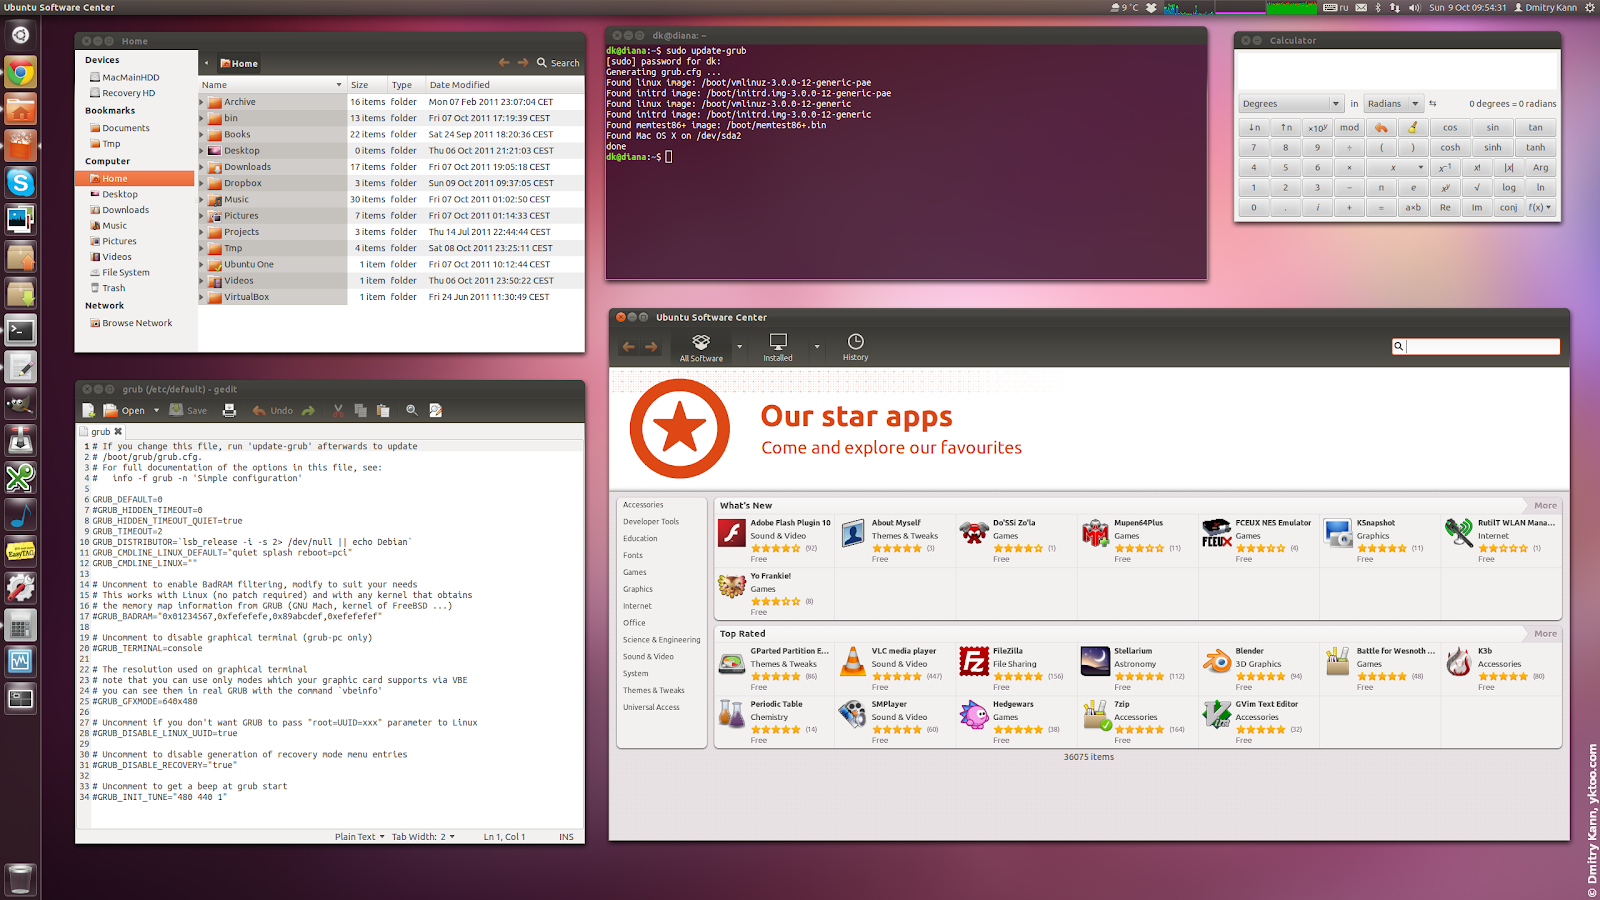Screen dimensions: 1600x900
Task: Open the f(x) functions dropdown in Calculator
Action: click(1540, 207)
